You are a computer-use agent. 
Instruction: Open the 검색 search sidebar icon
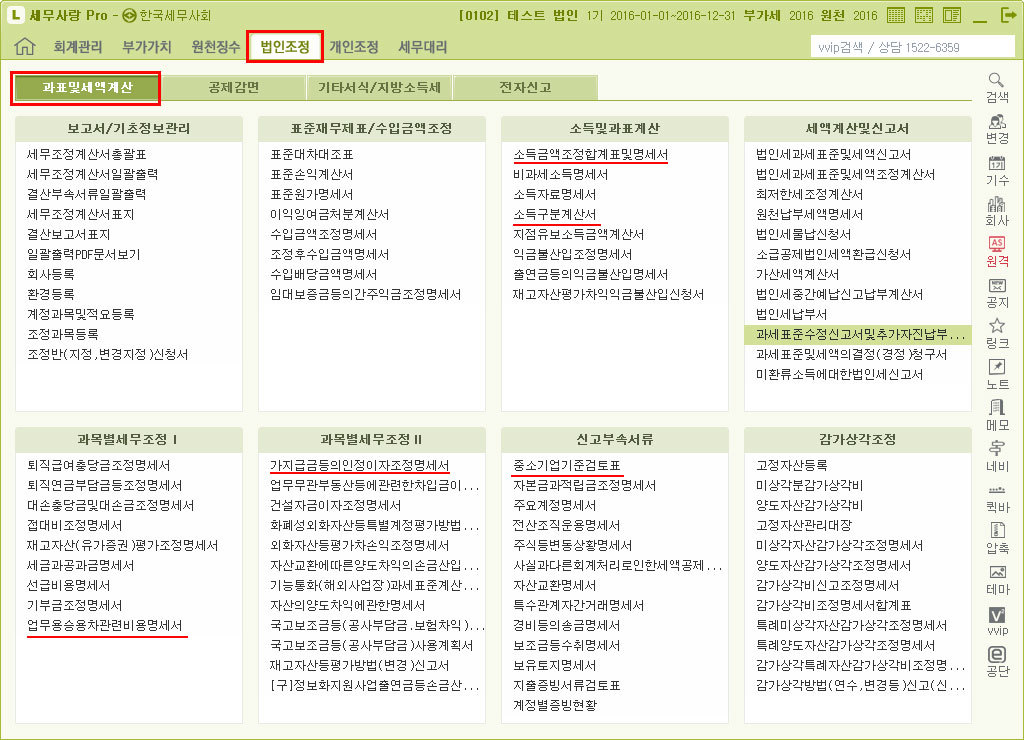(x=997, y=88)
